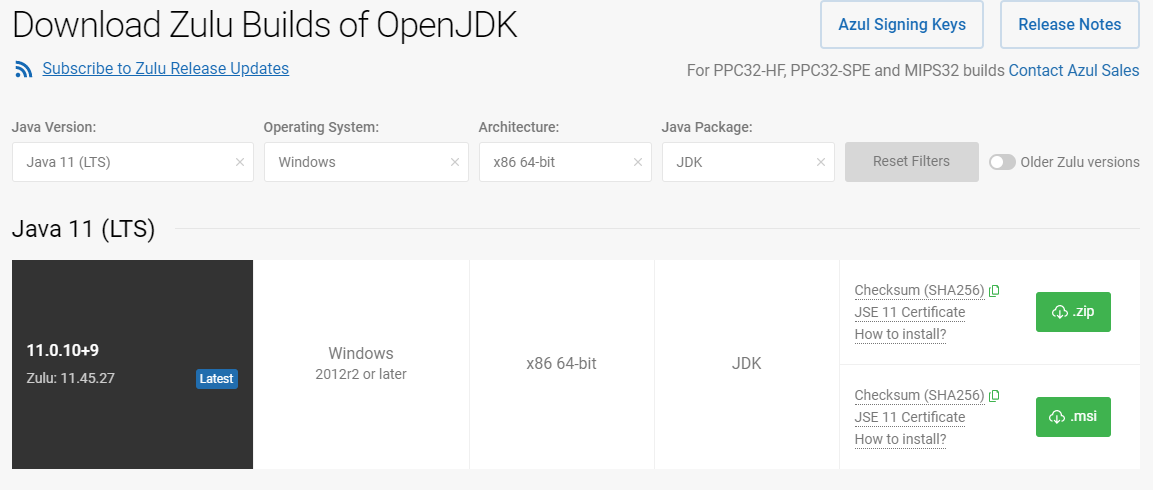
Task: Open Release Notes
Action: (1069, 24)
